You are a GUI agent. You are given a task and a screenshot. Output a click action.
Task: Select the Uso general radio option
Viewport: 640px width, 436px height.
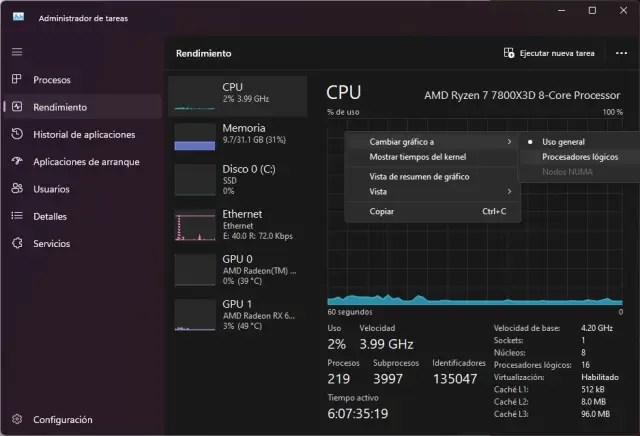(563, 141)
